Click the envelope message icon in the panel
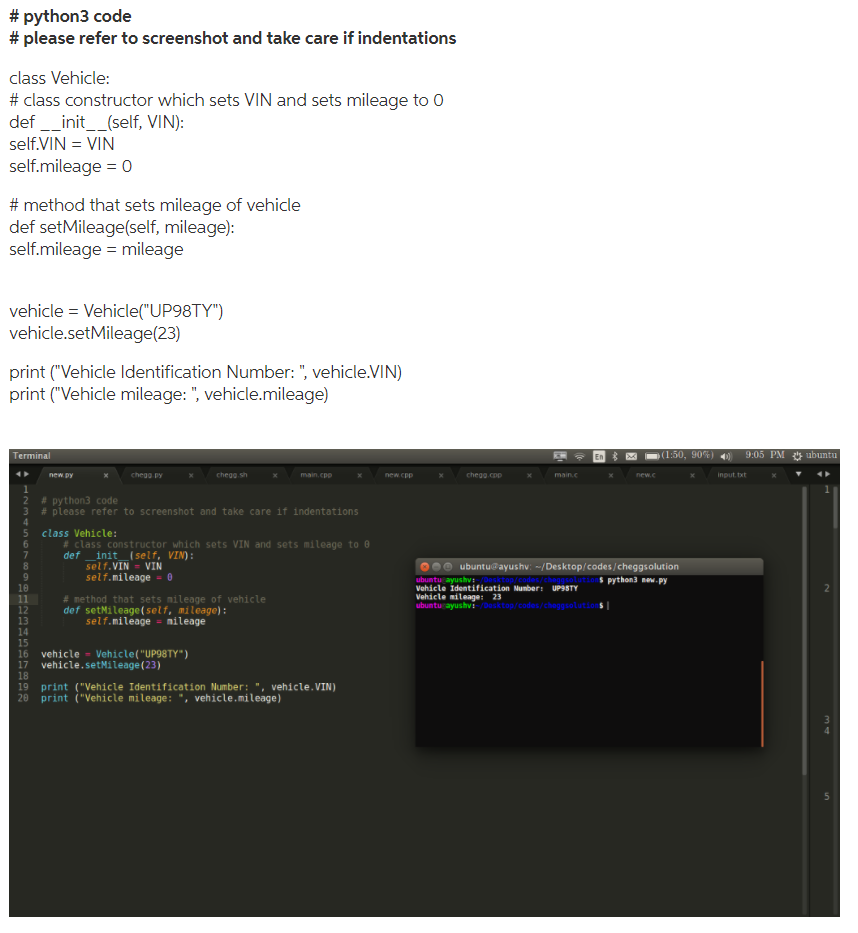This screenshot has height=933, width=858. 633,455
